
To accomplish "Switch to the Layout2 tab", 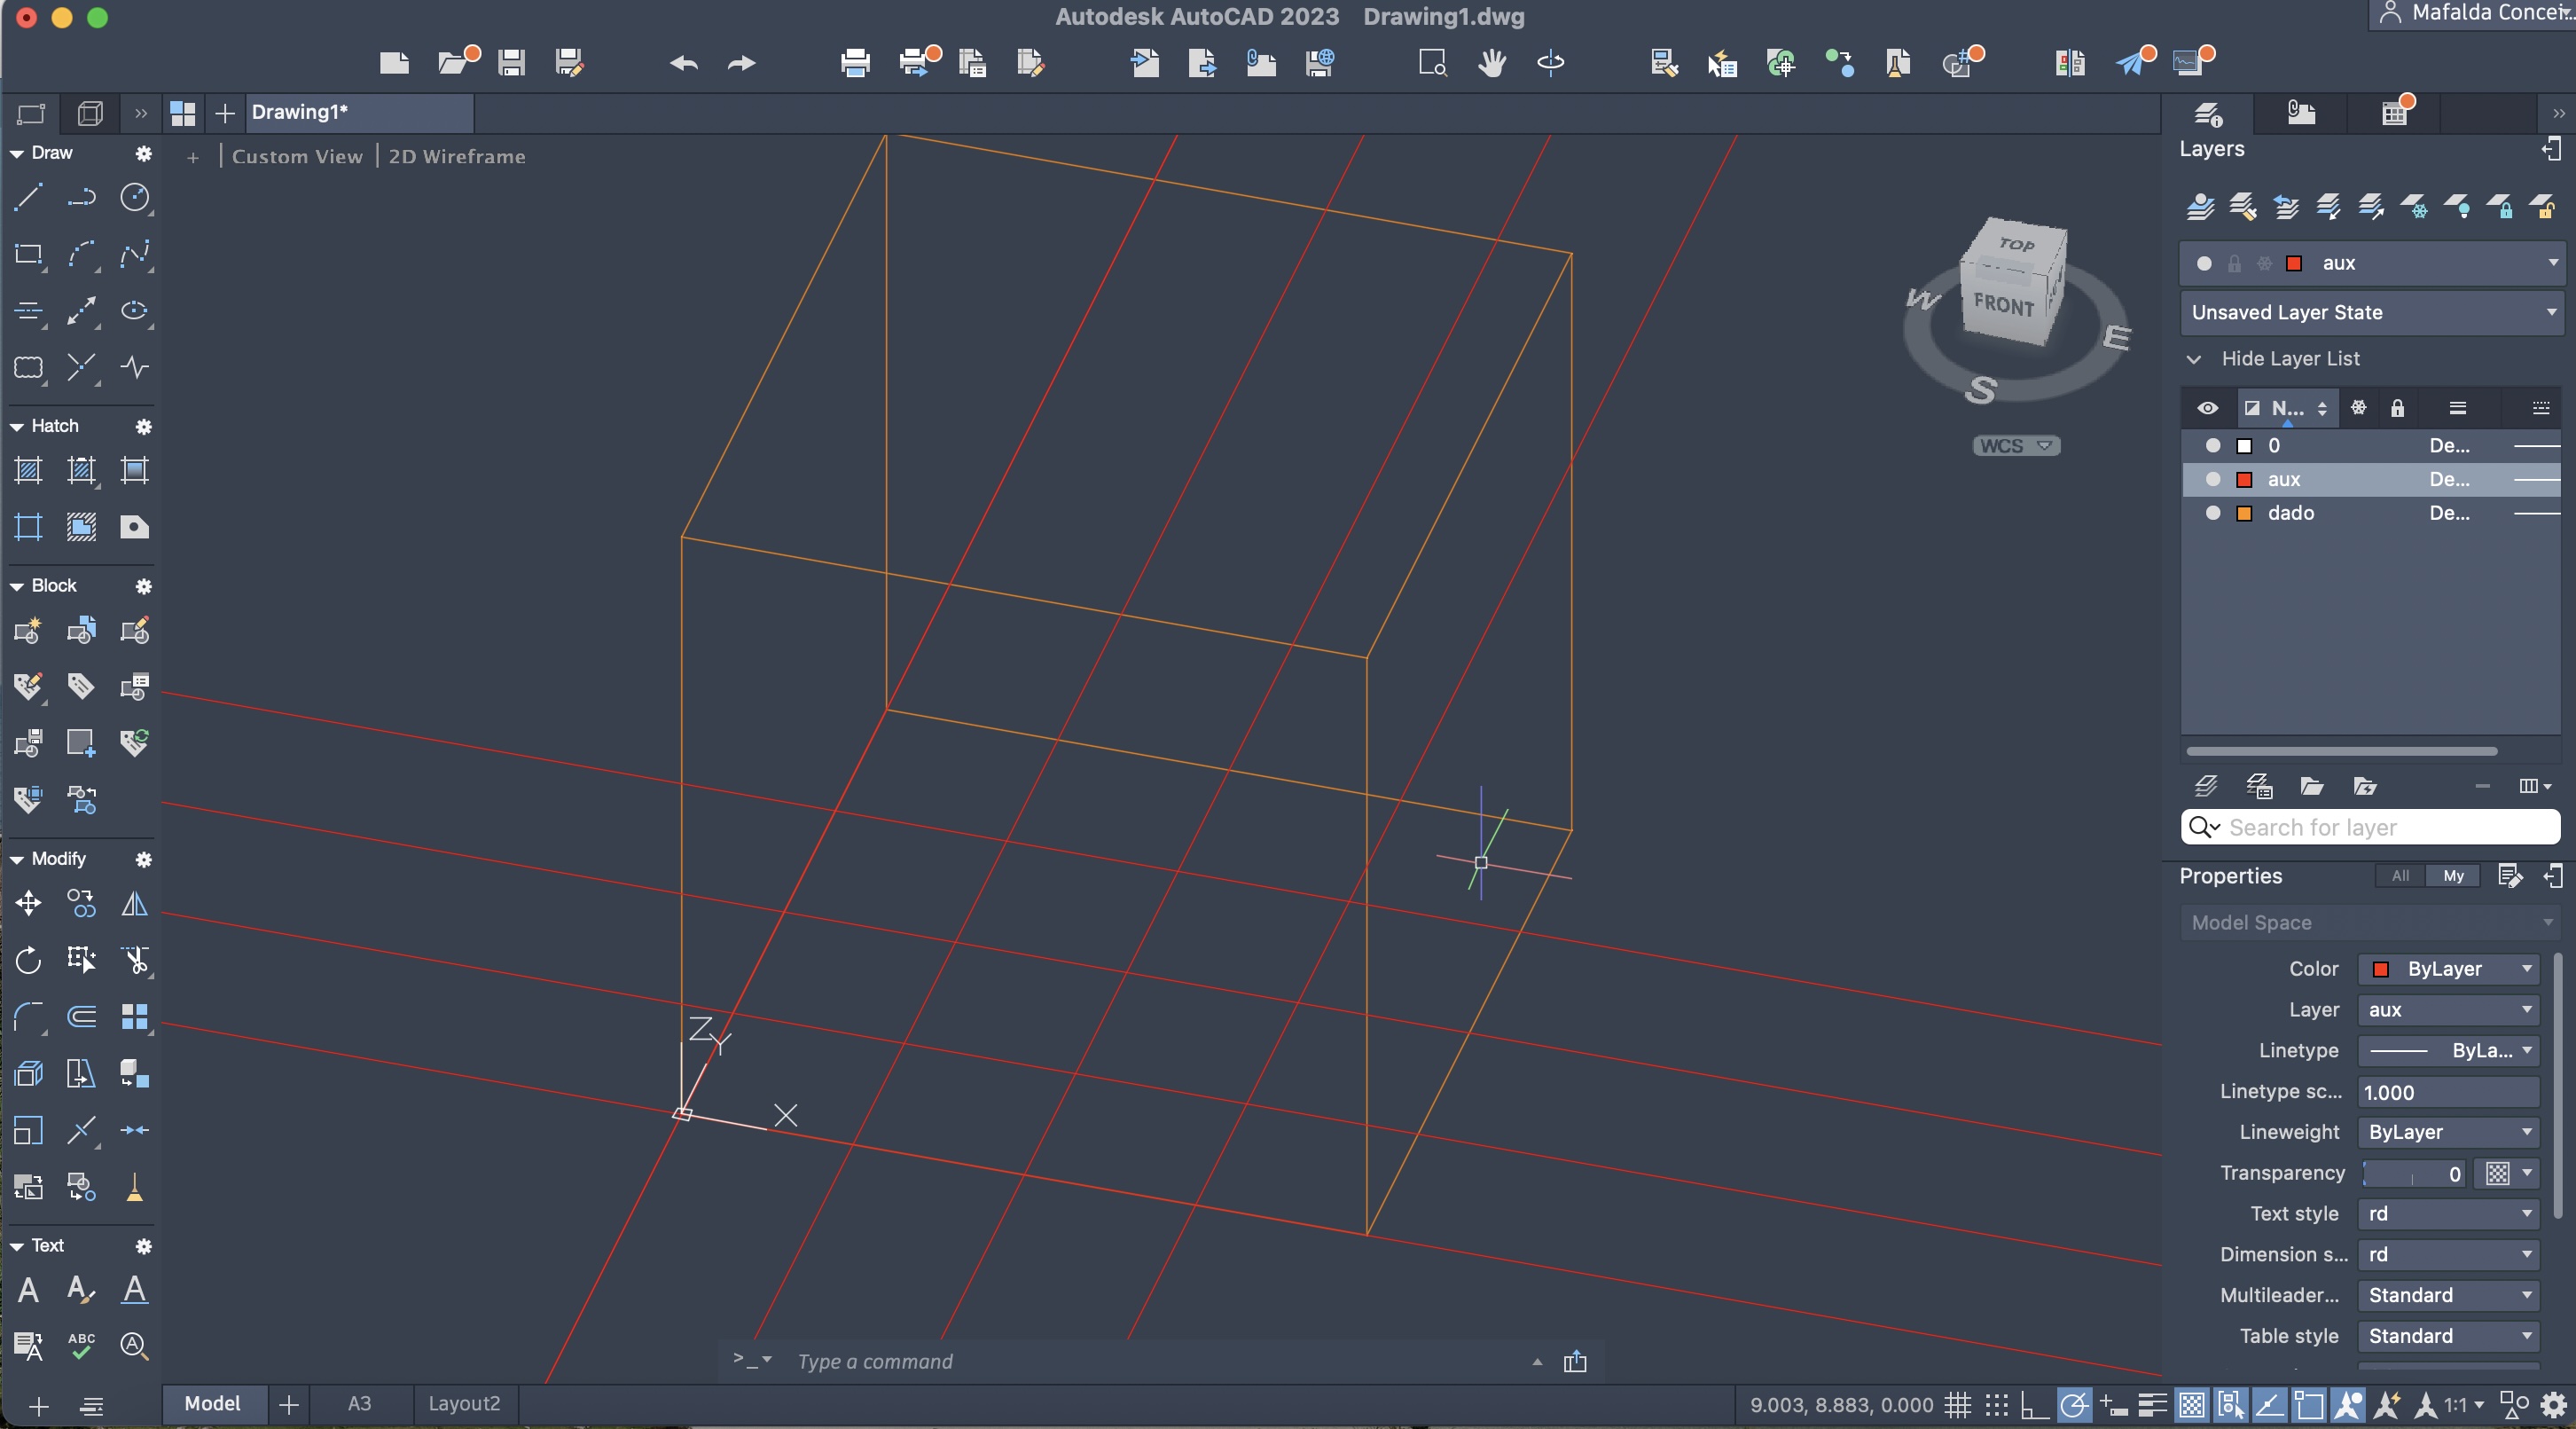I will coord(464,1403).
